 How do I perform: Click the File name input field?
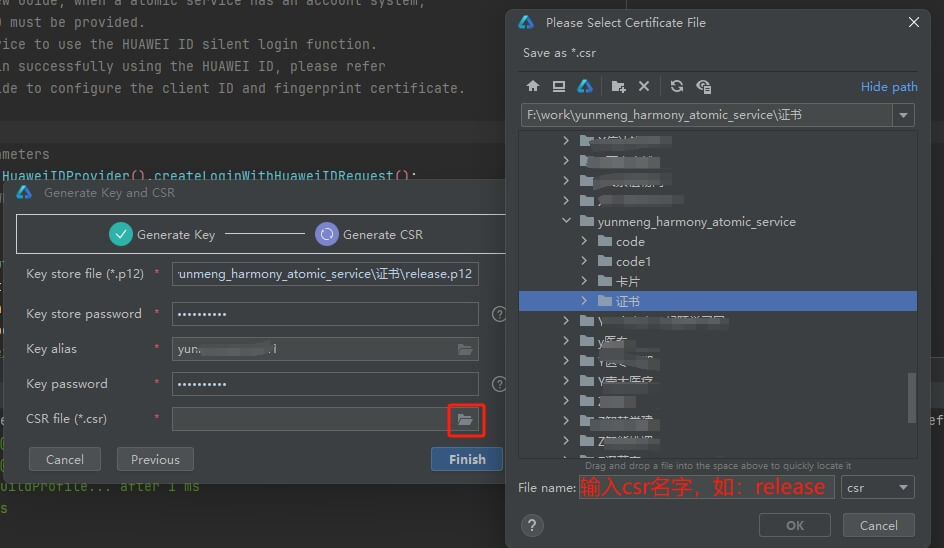(706, 487)
